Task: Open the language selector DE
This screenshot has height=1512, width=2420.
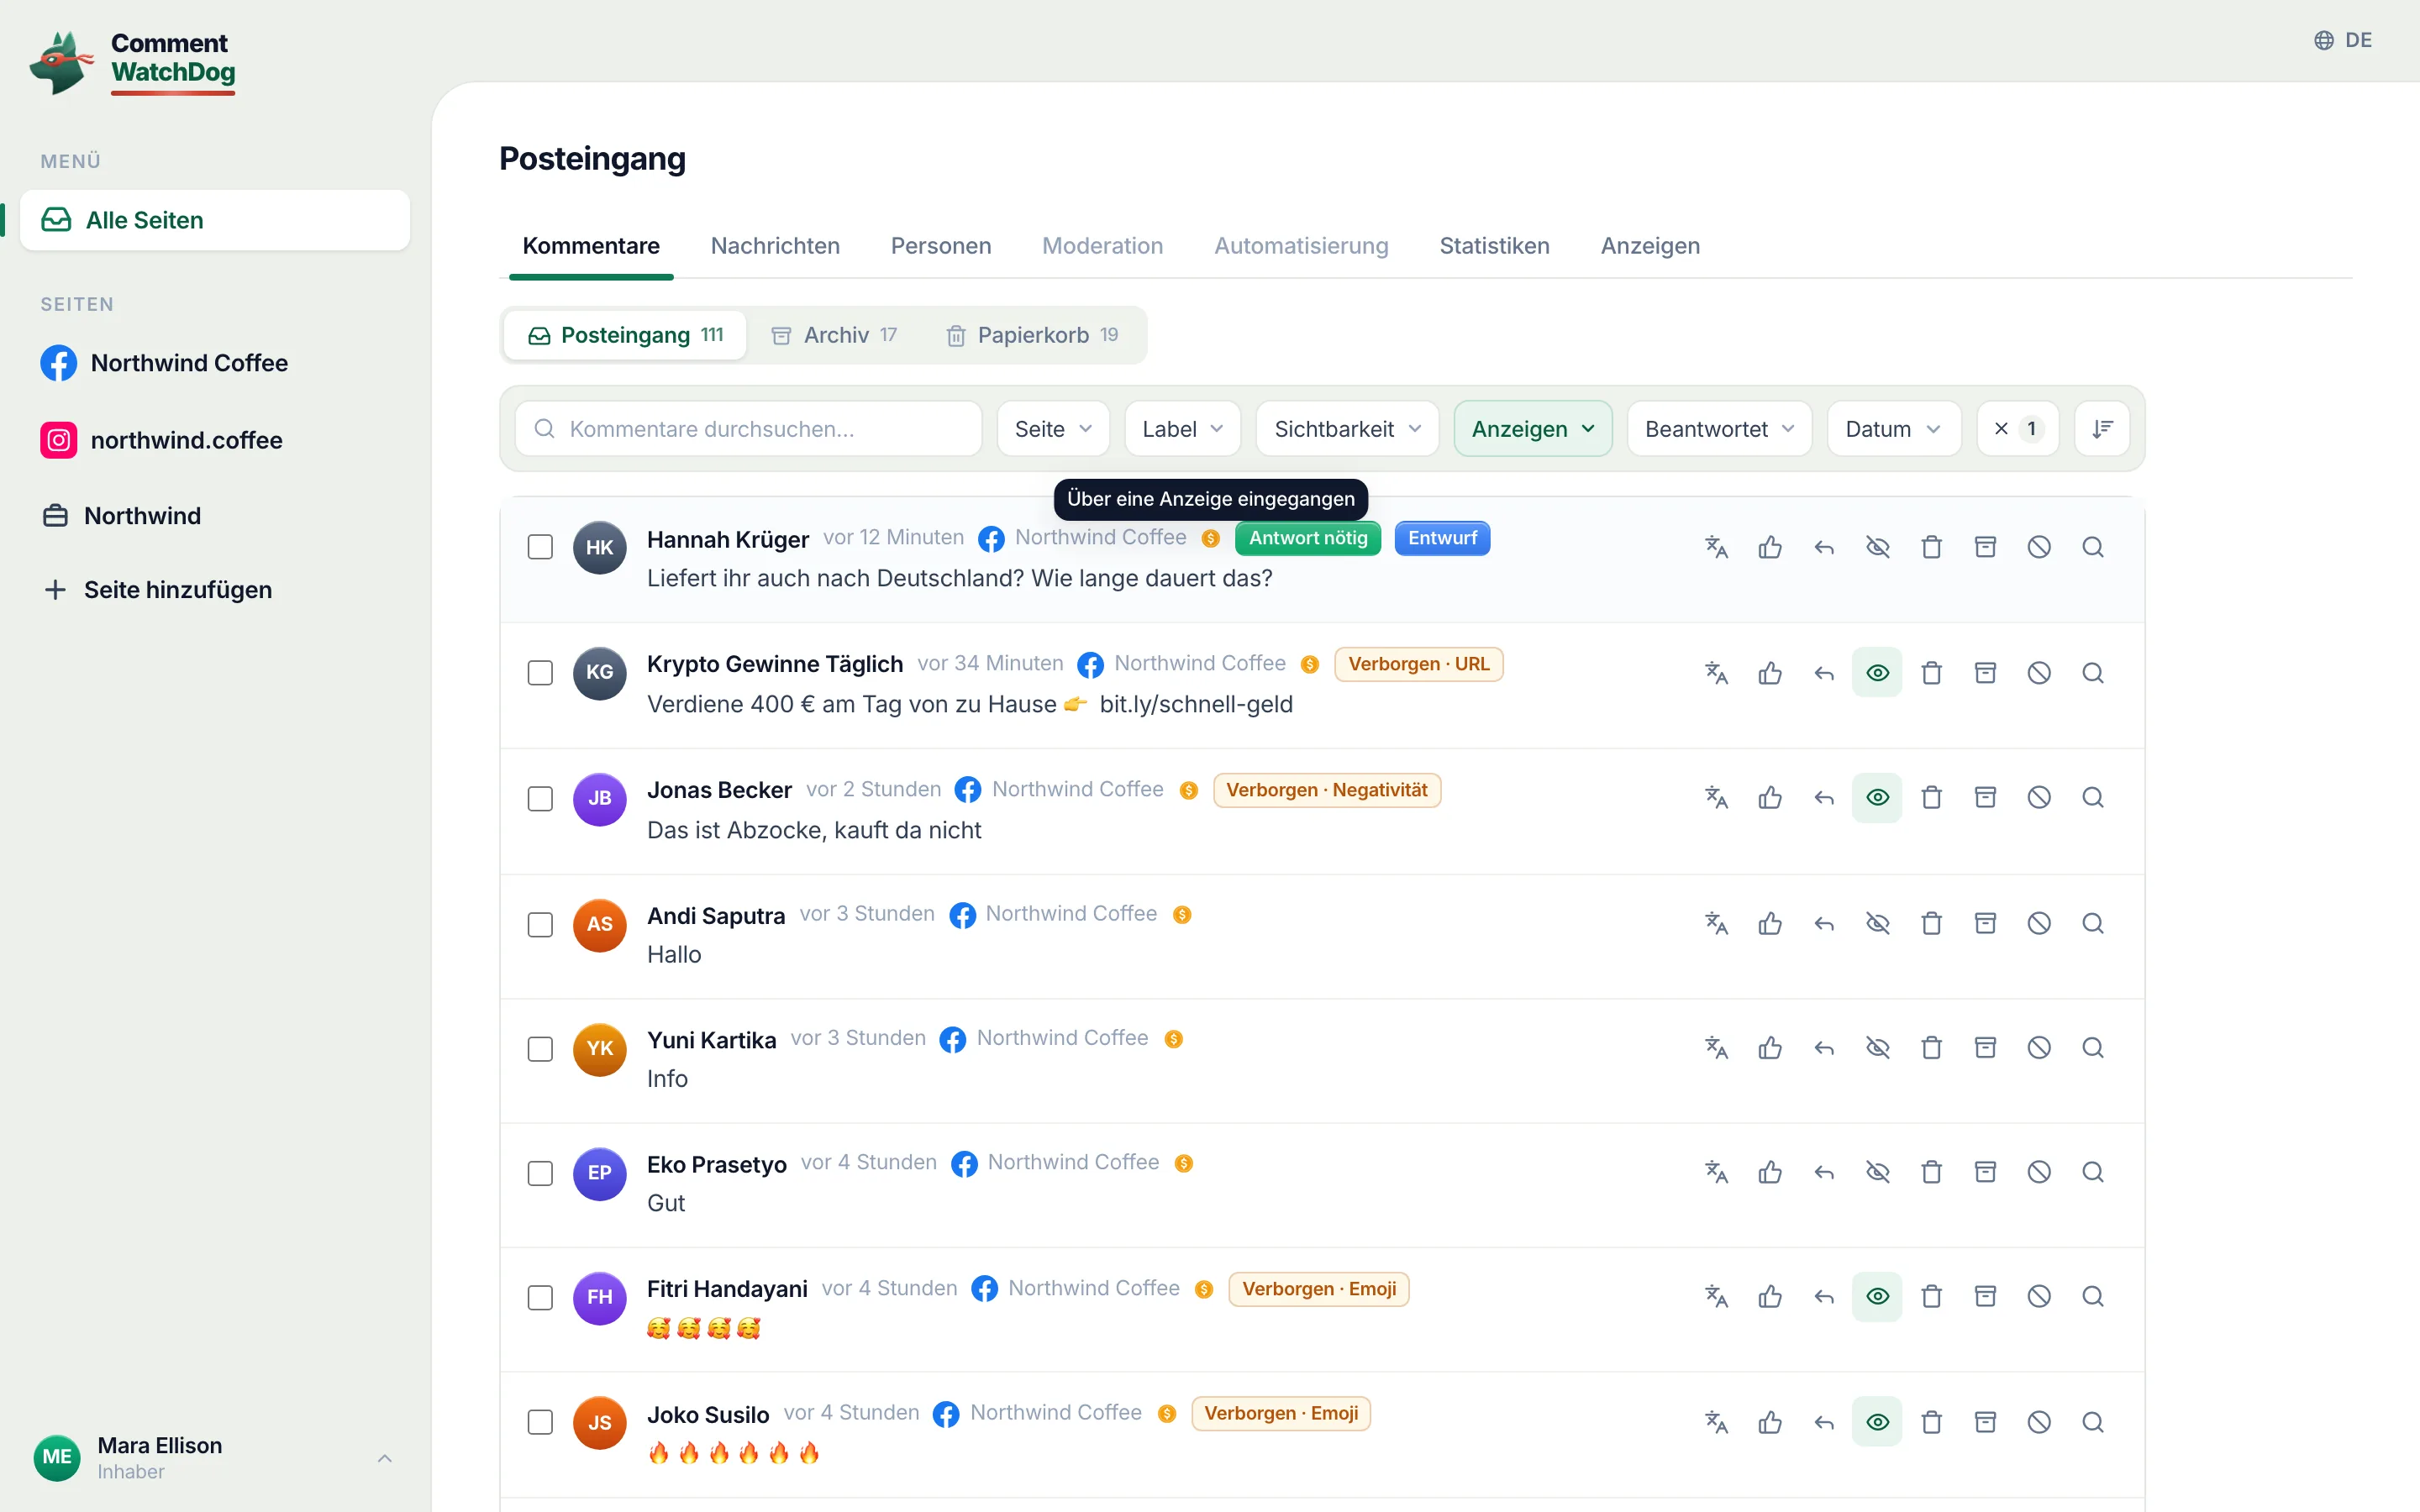Action: pyautogui.click(x=2343, y=40)
